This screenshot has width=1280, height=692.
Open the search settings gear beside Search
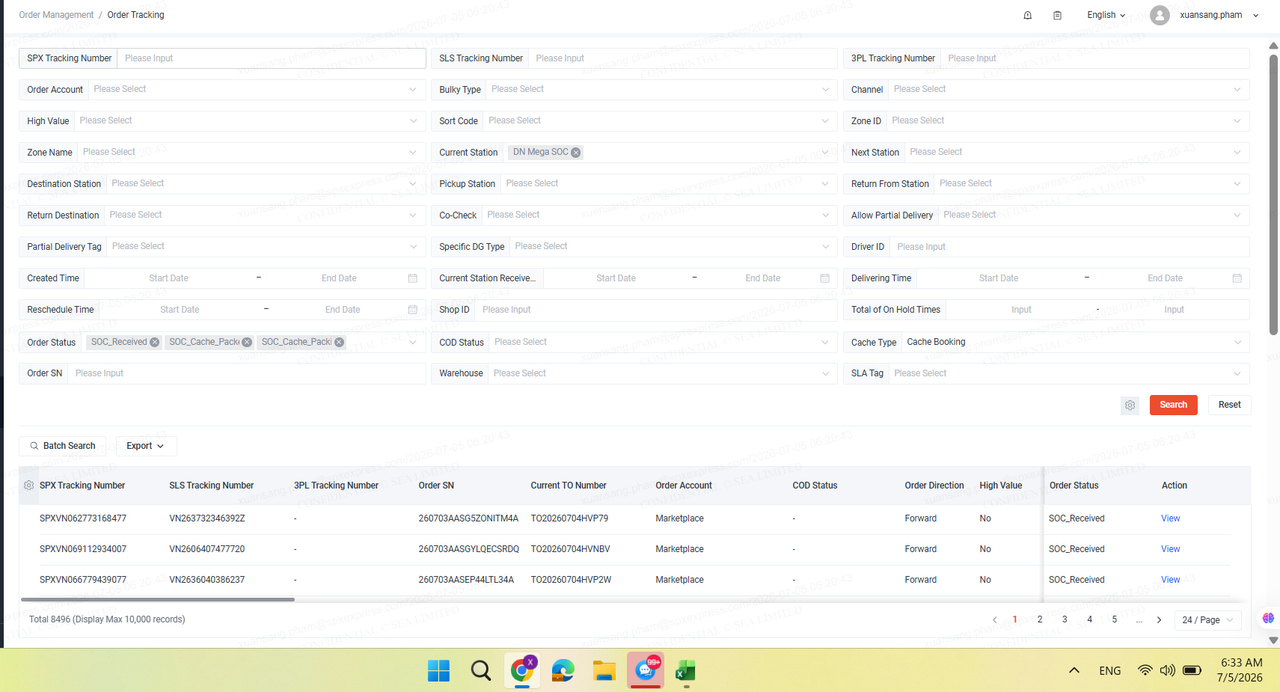tap(1130, 405)
